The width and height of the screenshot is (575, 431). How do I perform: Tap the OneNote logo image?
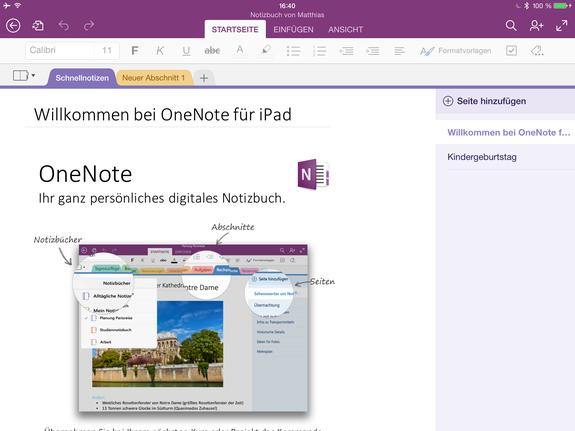313,174
